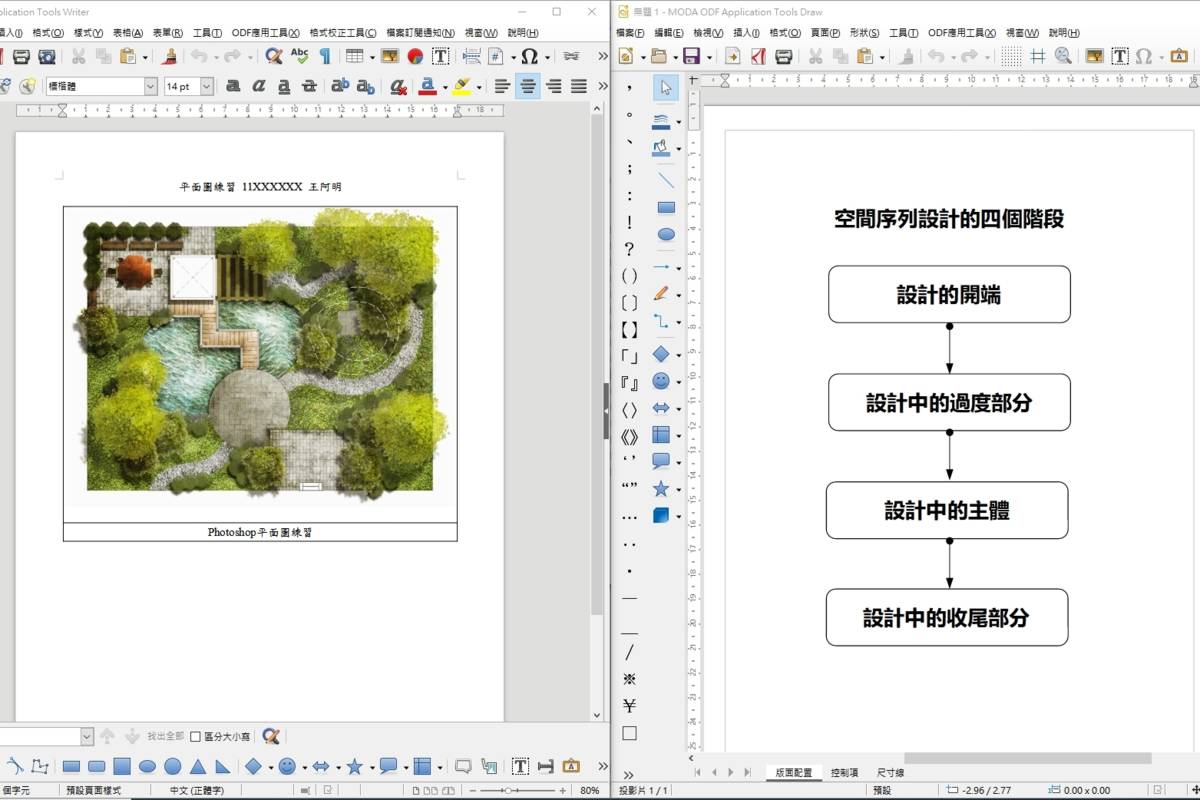Run the Abc spelling check in Writer
Image resolution: width=1200 pixels, height=800 pixels.
coord(299,57)
